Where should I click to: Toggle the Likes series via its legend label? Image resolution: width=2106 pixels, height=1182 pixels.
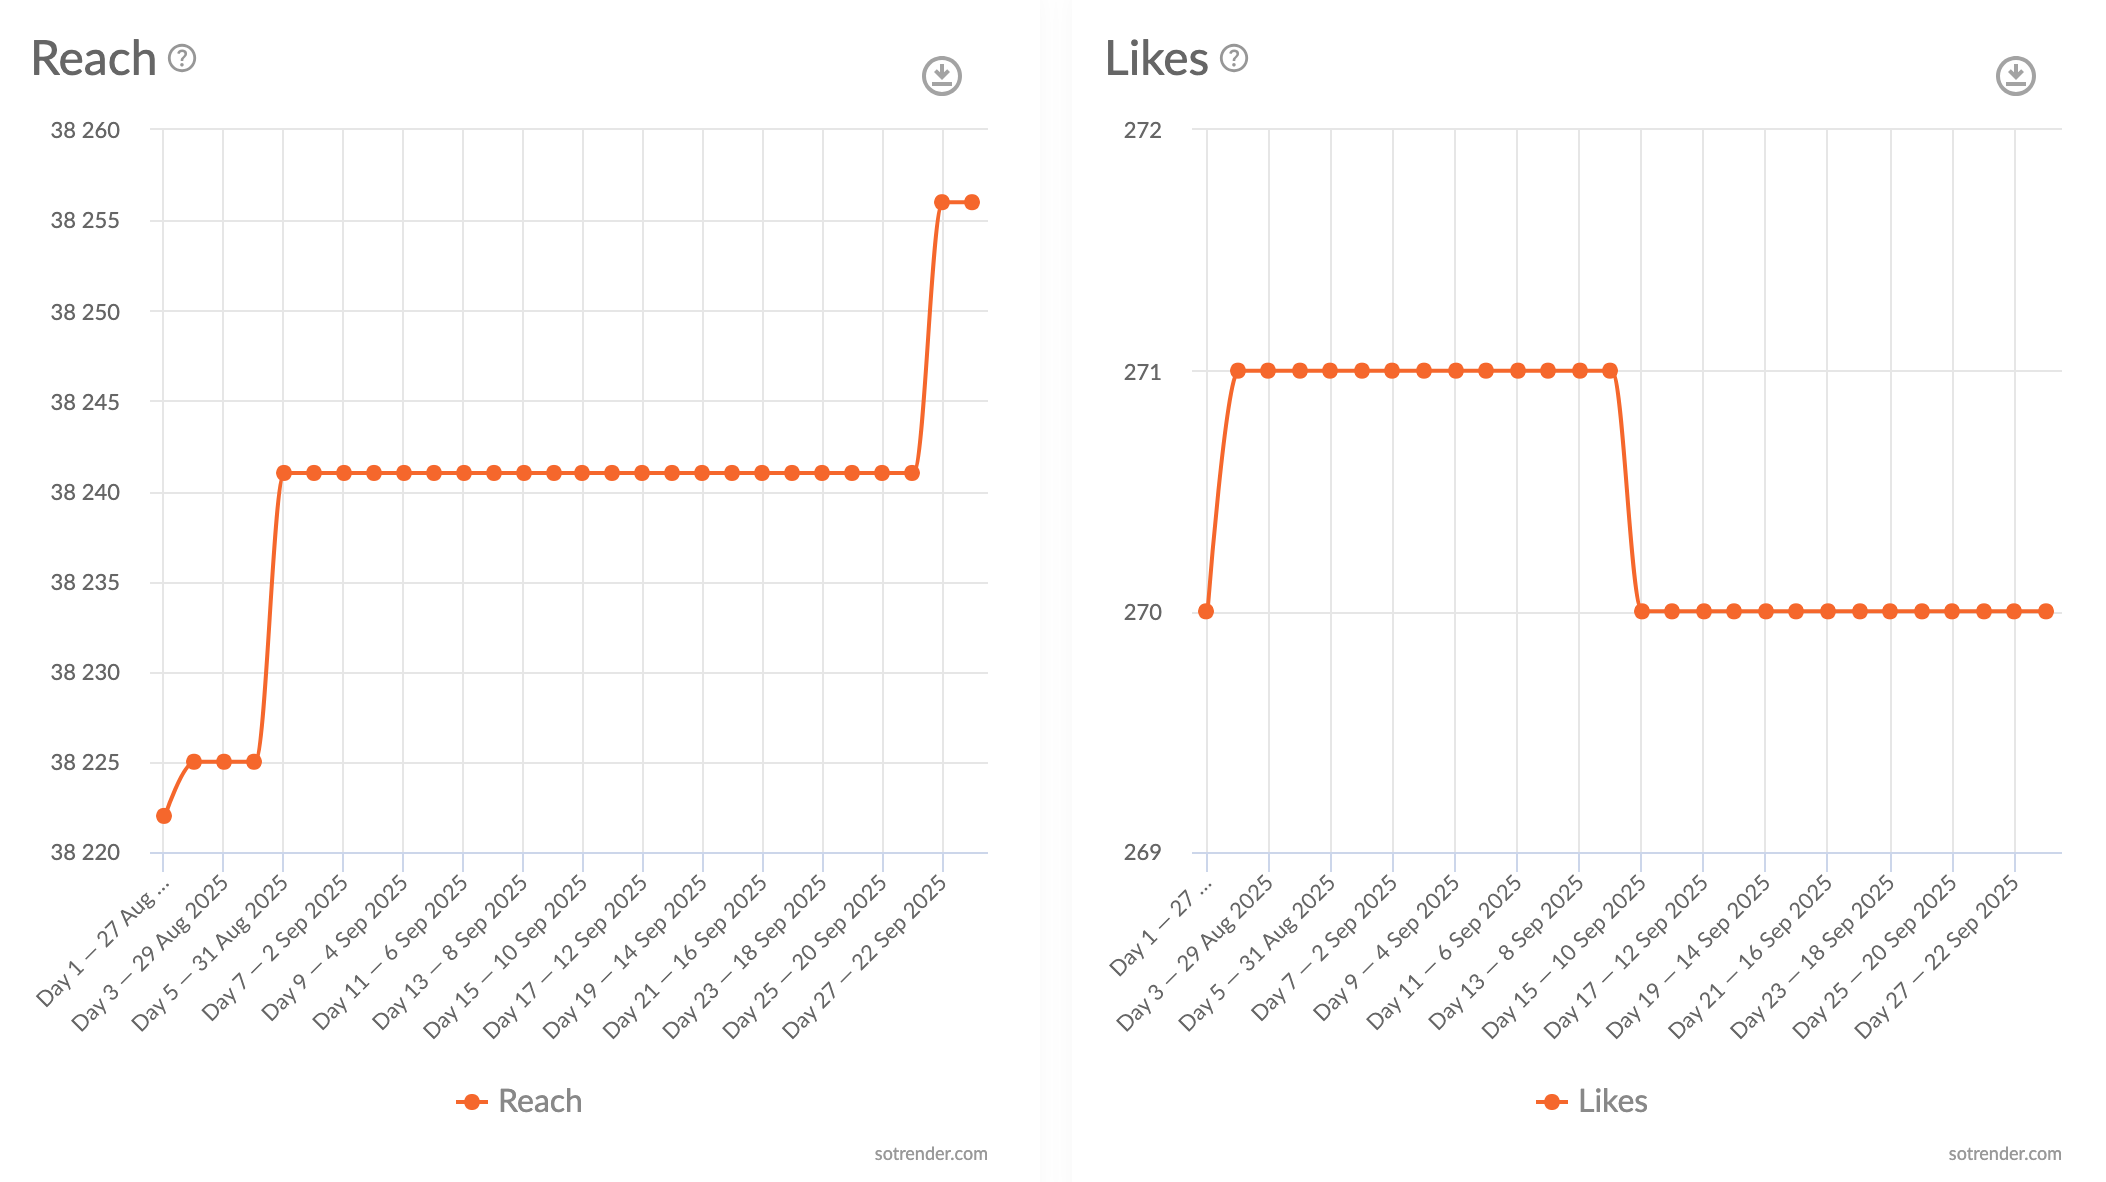click(x=1614, y=1101)
